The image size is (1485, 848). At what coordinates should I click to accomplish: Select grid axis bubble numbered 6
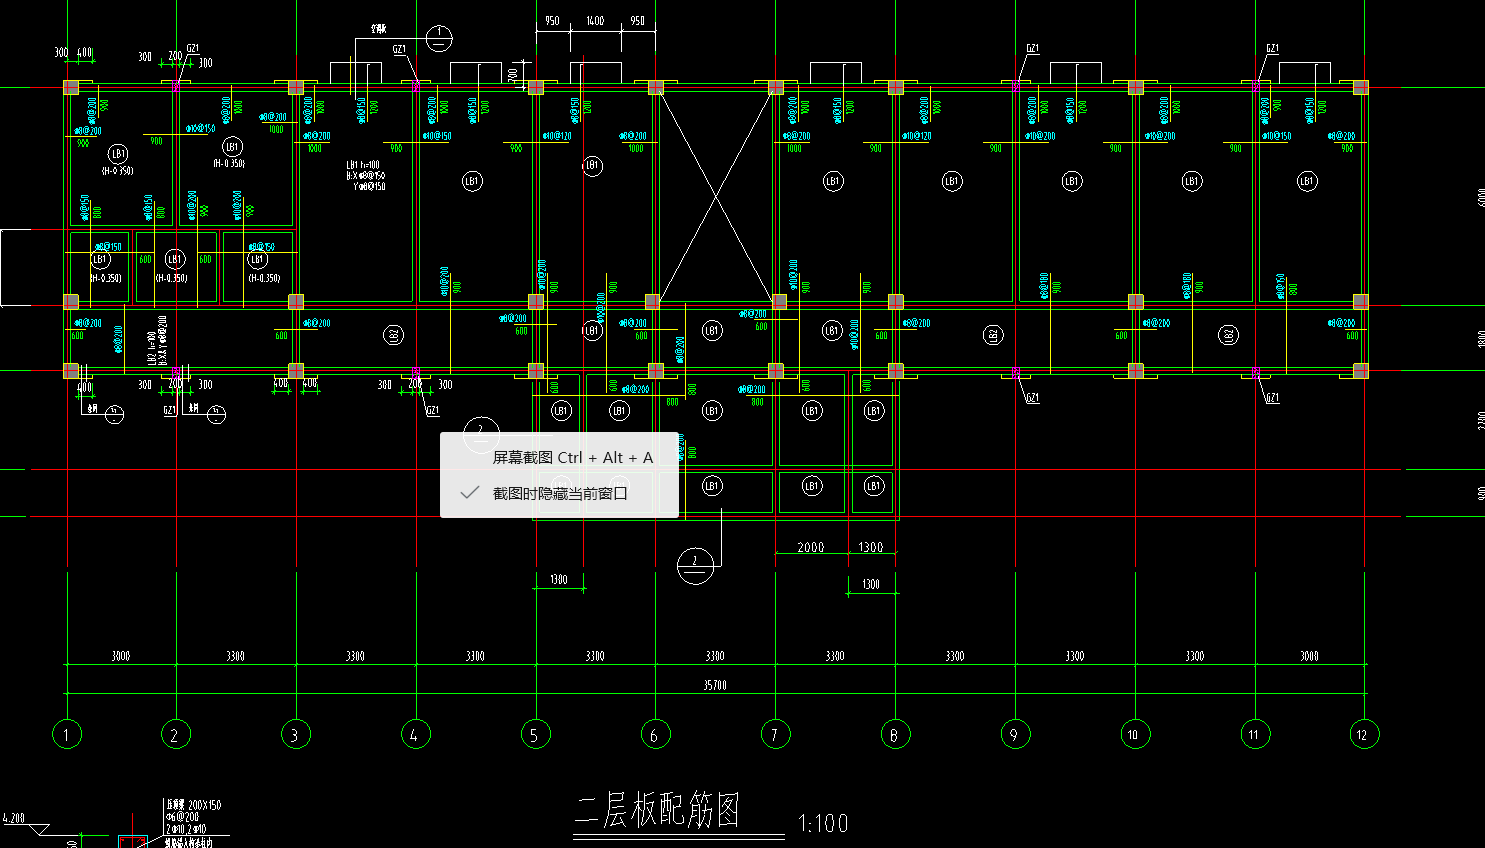(x=655, y=735)
